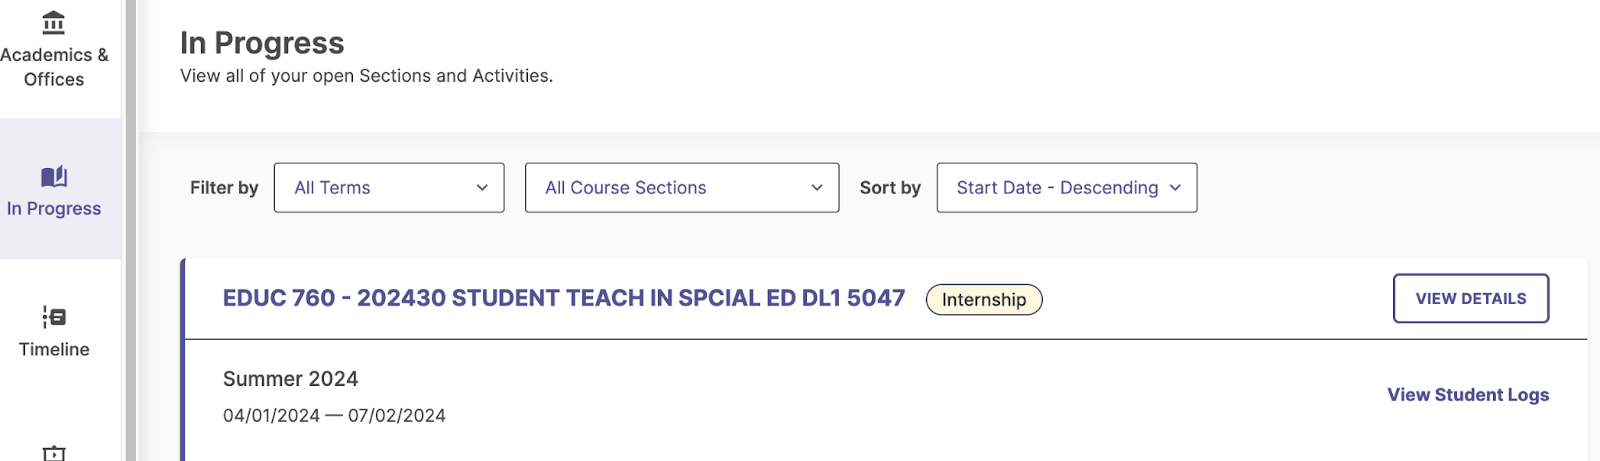Click the All Course Sections chevron arrow
The height and width of the screenshot is (461, 1600).
[x=817, y=188]
